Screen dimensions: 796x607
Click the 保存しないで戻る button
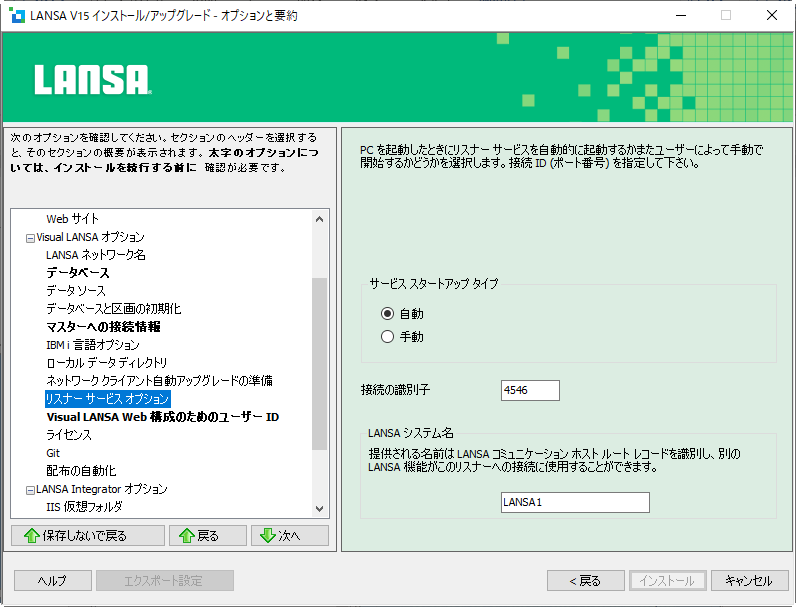pos(88,535)
